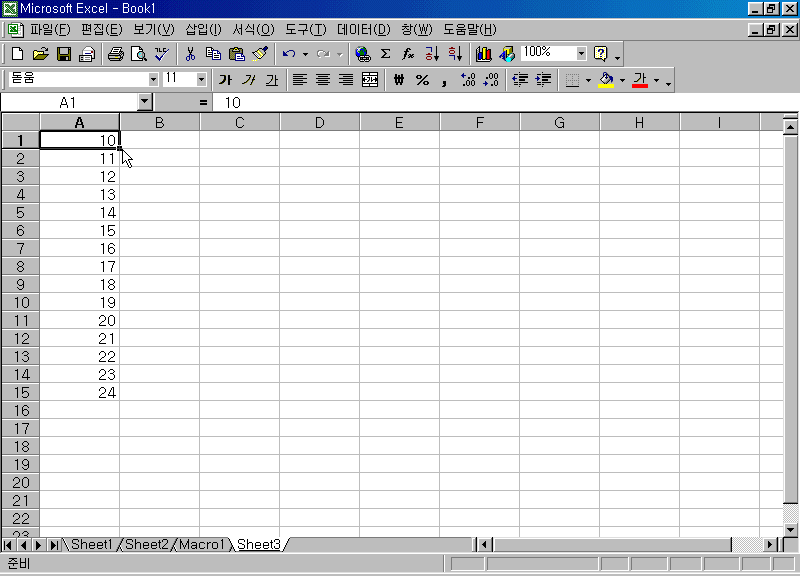Open the 삽입(I) menu
The width and height of the screenshot is (800, 576).
tap(203, 30)
